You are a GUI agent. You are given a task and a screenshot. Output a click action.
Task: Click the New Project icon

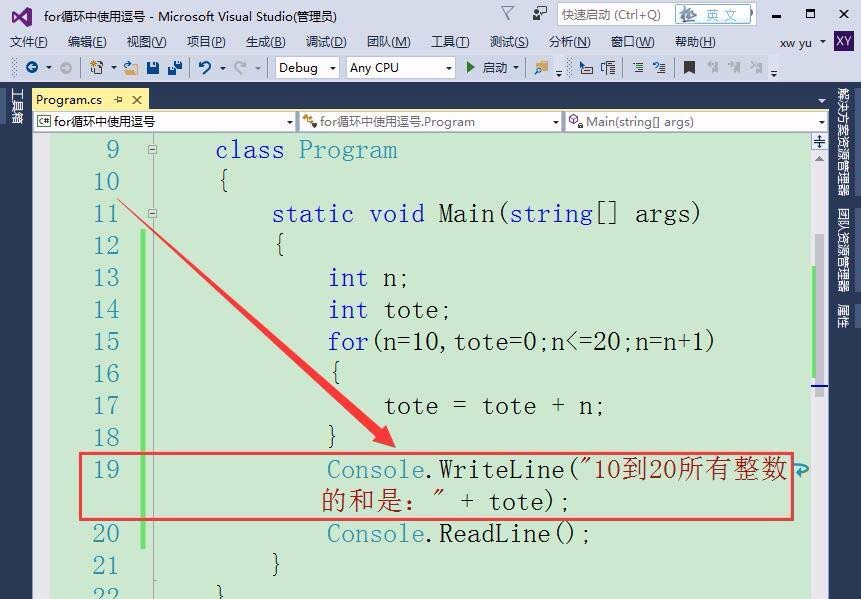(x=97, y=68)
